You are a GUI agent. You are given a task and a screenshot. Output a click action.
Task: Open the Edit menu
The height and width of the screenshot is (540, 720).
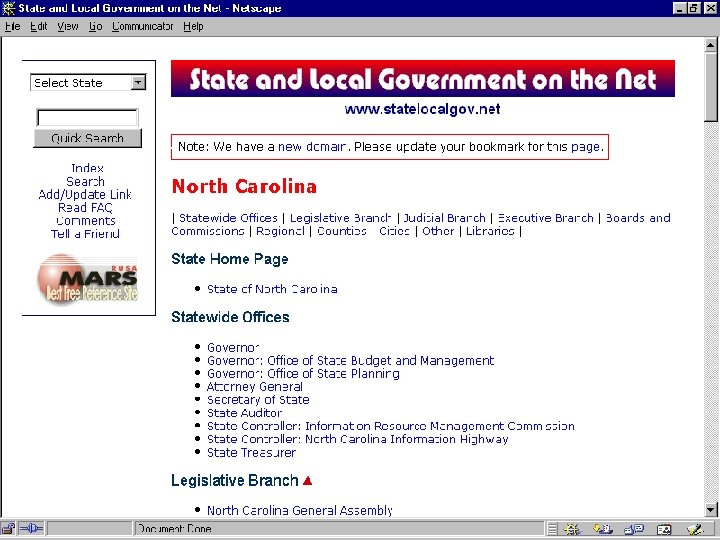click(x=39, y=27)
